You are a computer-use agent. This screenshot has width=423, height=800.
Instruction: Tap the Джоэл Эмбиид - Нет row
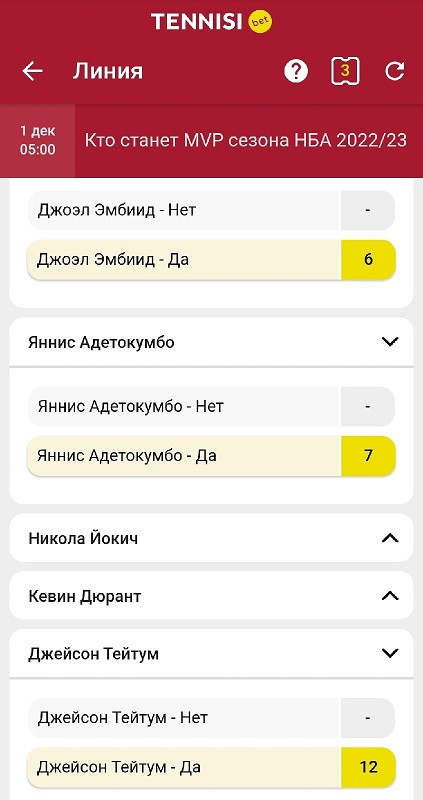coord(211,210)
